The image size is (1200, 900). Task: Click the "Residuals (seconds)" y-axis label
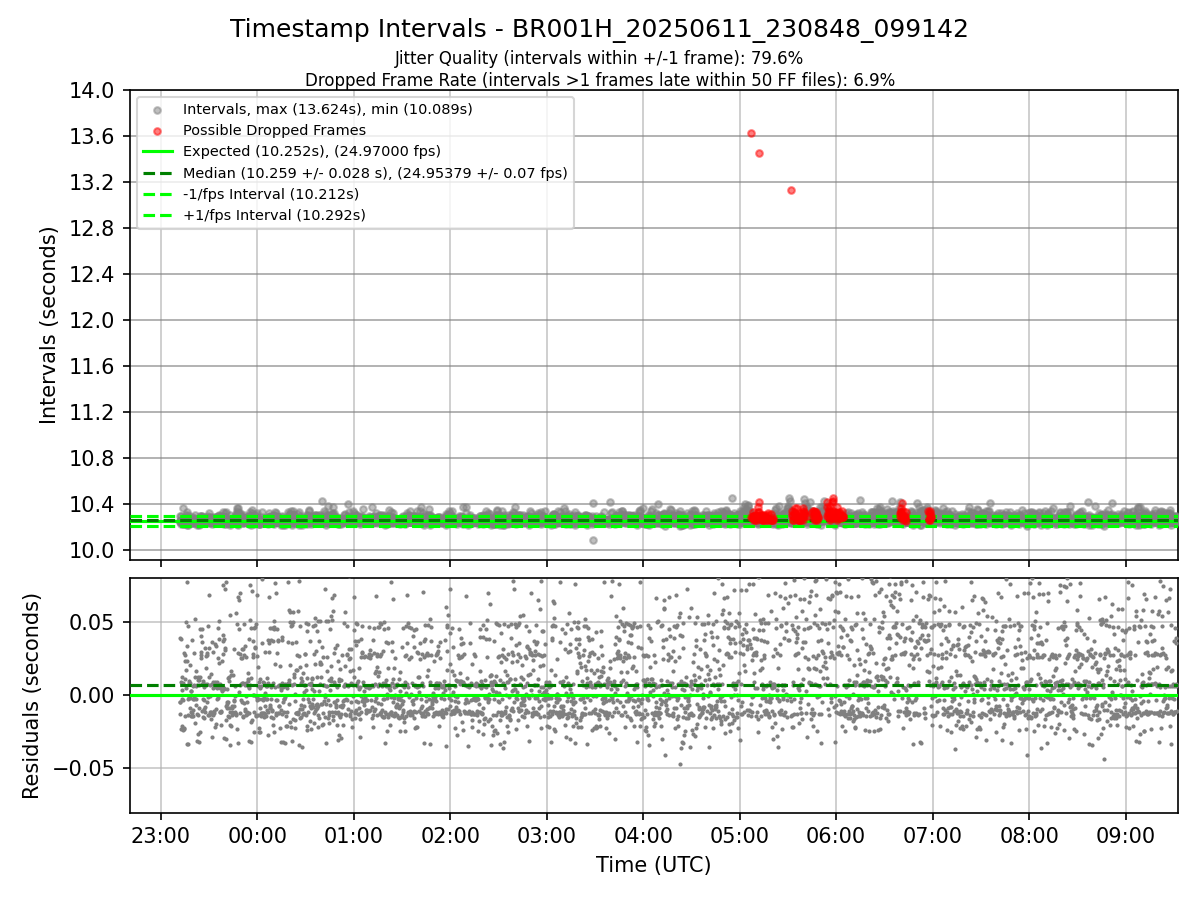point(31,696)
